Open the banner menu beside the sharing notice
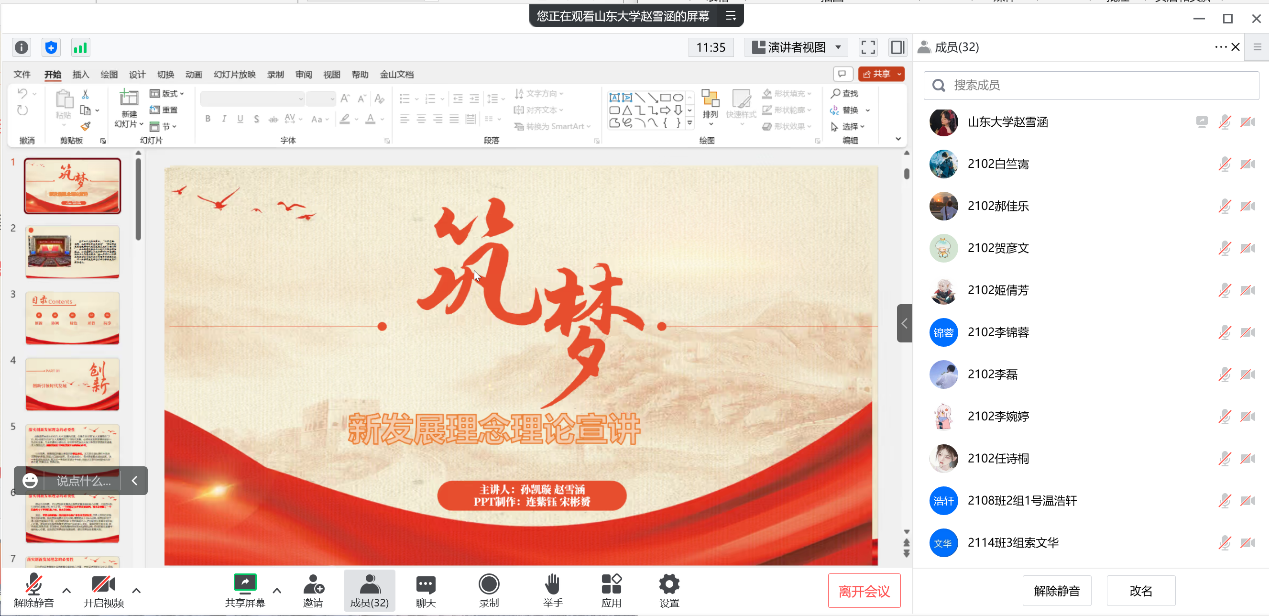 point(731,16)
